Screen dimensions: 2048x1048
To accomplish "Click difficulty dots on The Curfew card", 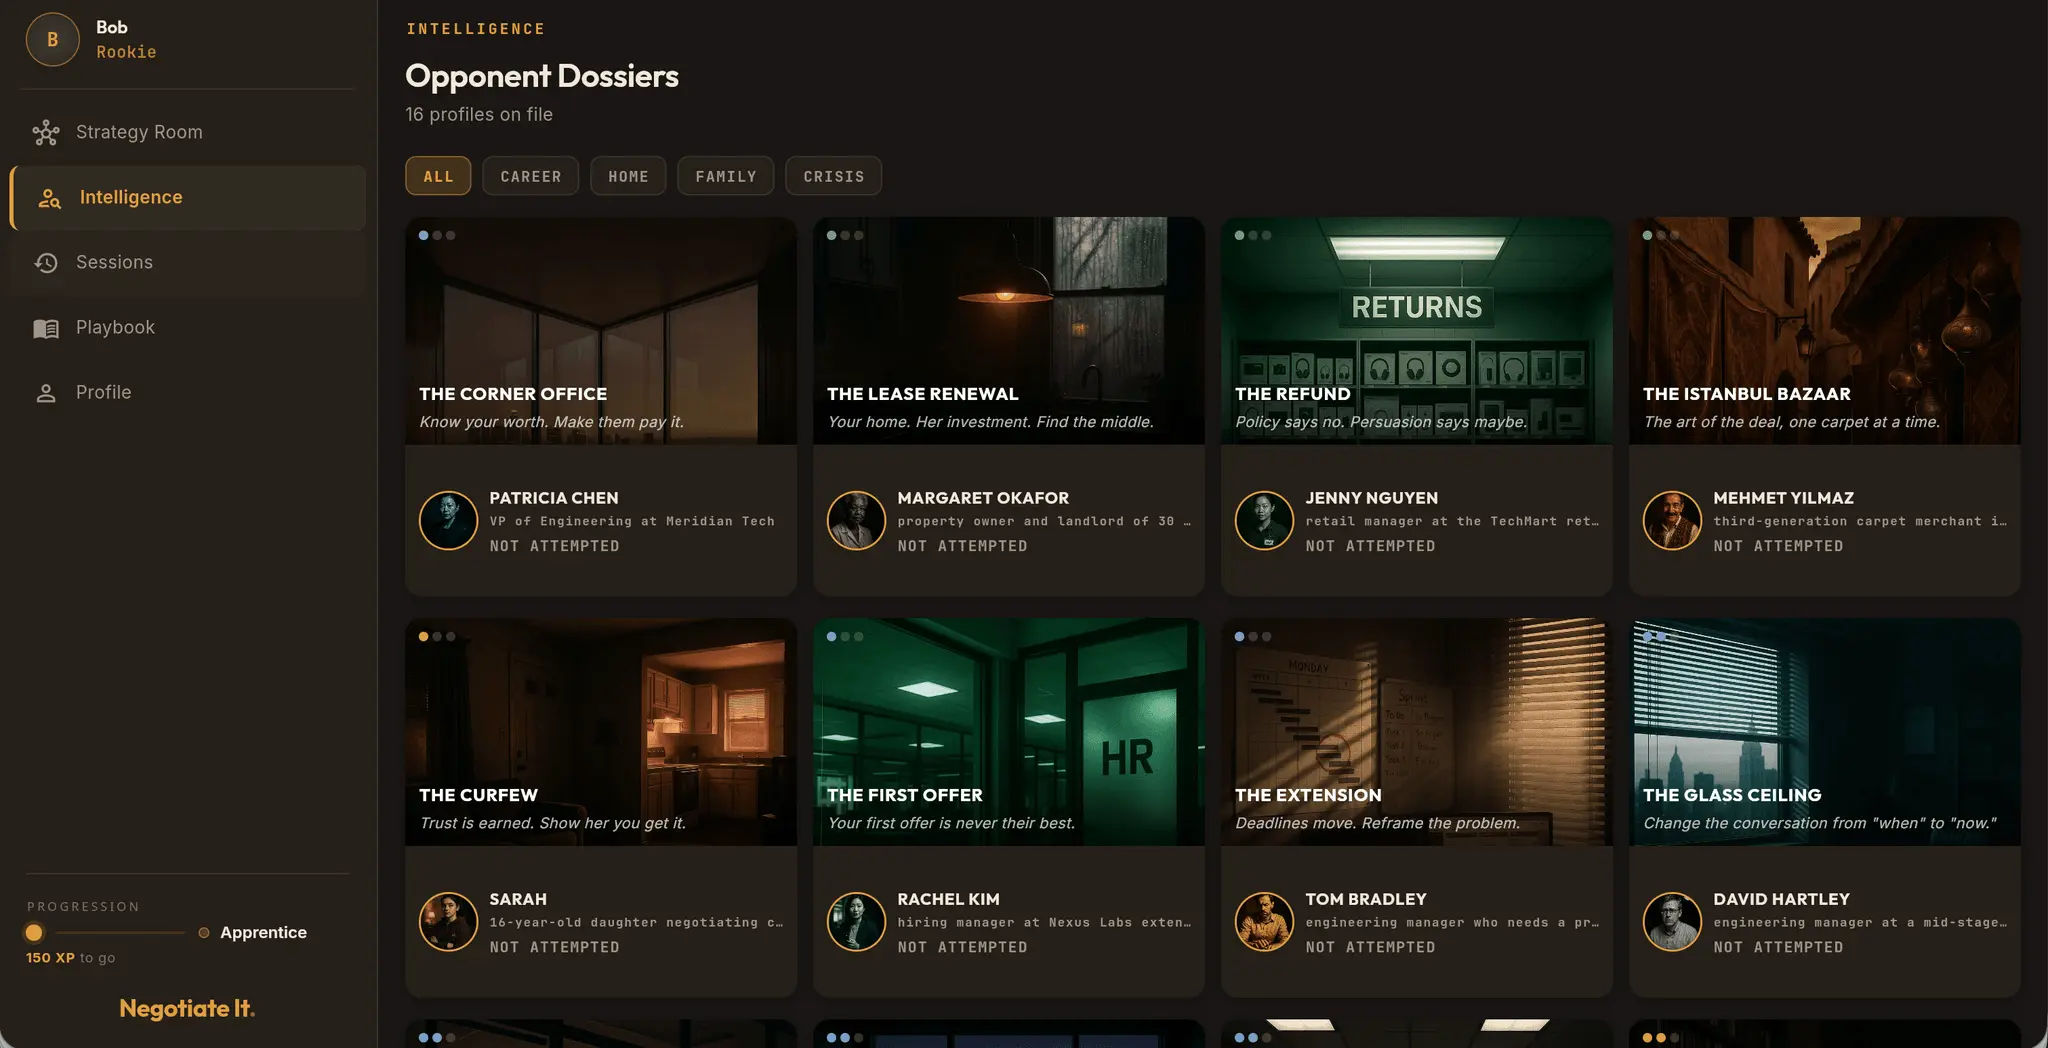I will (x=437, y=637).
